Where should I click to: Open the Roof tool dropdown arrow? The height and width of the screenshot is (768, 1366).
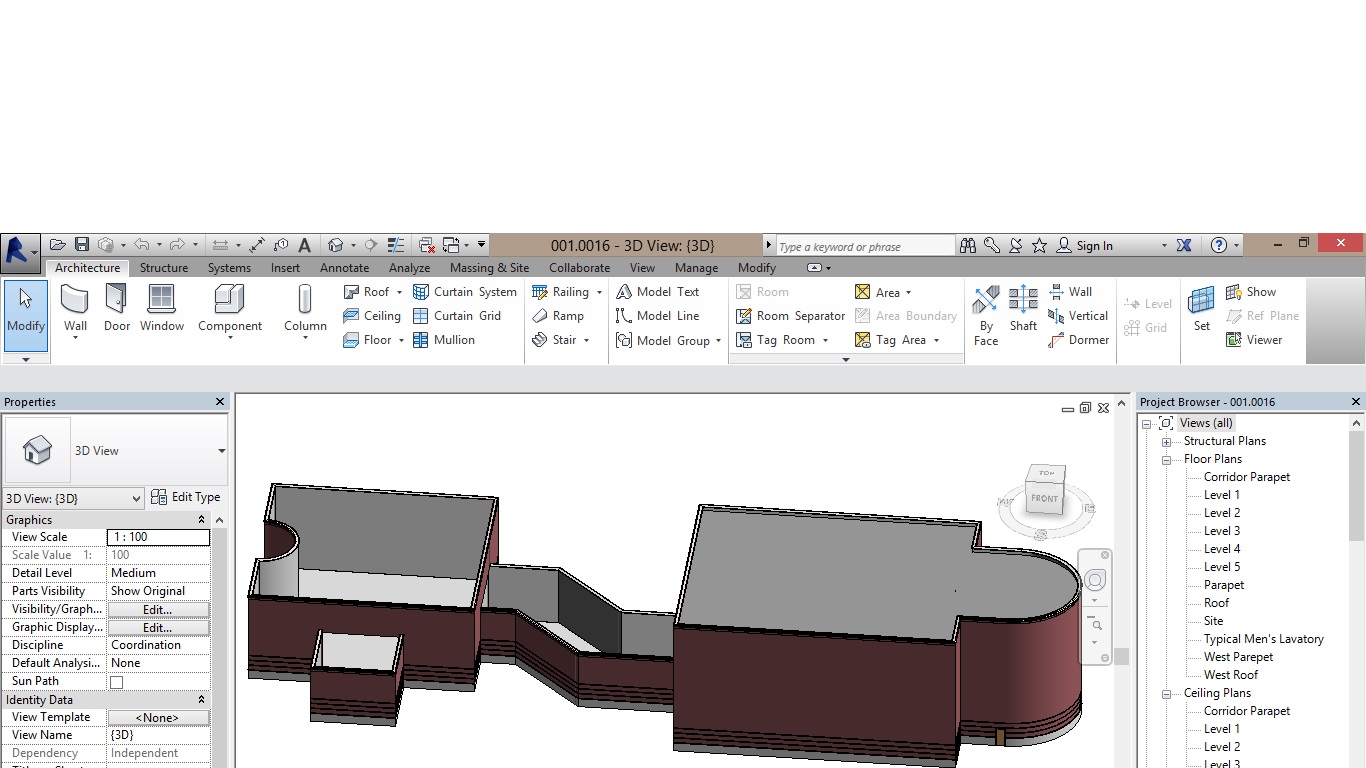pyautogui.click(x=399, y=292)
